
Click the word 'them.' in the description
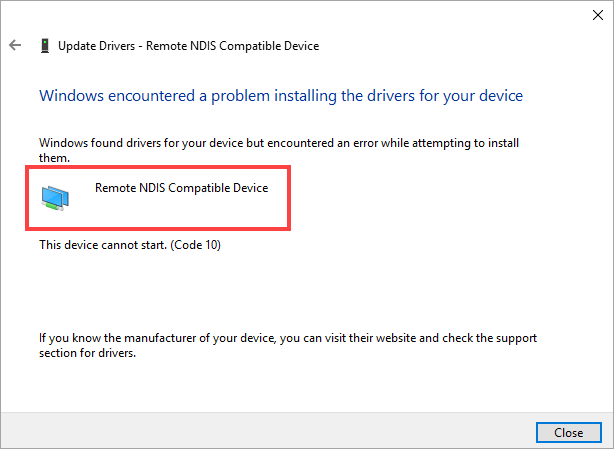point(53,157)
